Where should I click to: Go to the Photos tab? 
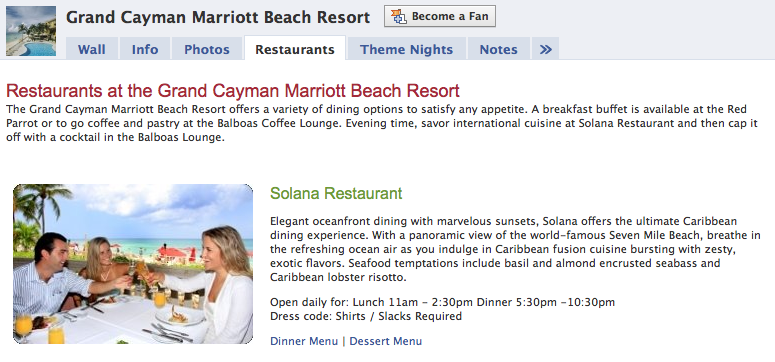point(207,49)
